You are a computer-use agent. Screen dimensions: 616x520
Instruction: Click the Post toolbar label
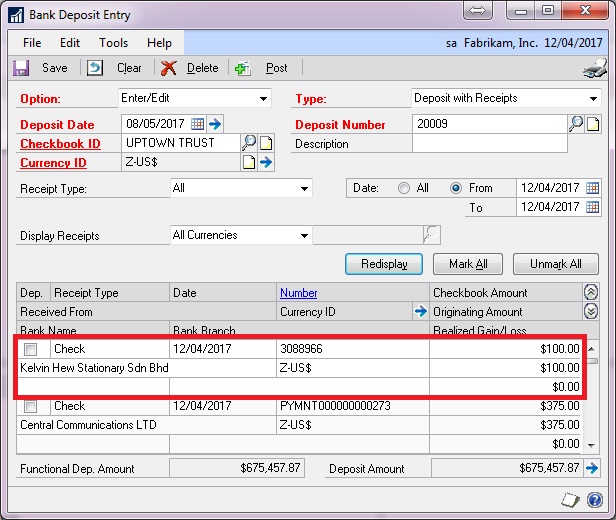click(x=277, y=68)
